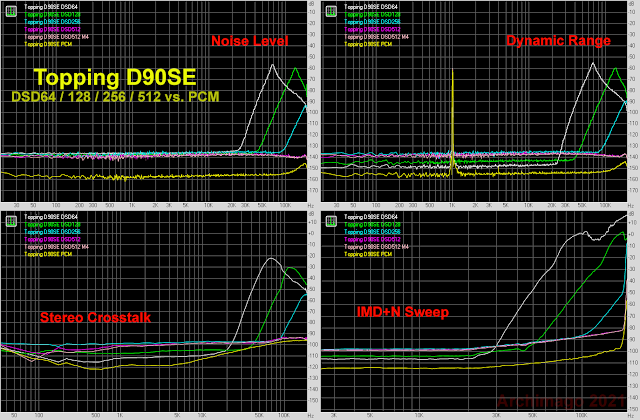The height and width of the screenshot is (420, 640).
Task: Select the magenta DSD512 legend entry in Dynamic Range panel
Action: tap(372, 29)
